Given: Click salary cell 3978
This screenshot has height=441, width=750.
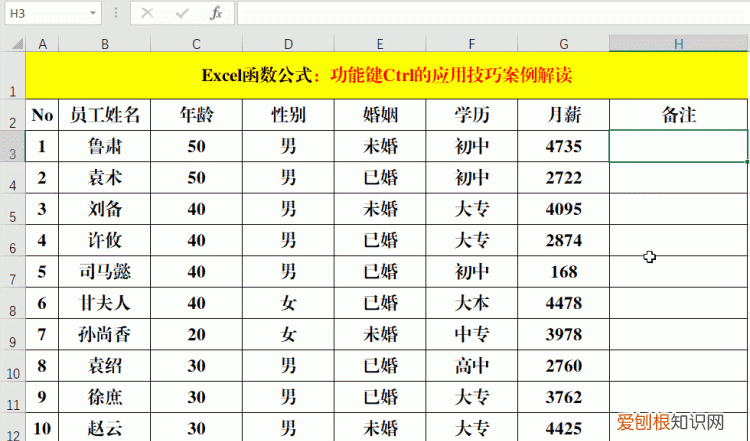Looking at the screenshot, I should pos(563,334).
